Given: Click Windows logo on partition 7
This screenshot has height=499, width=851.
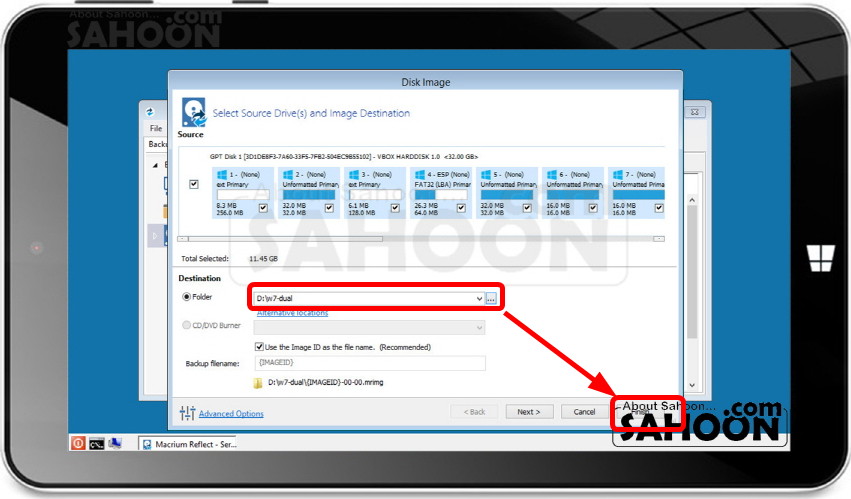Looking at the screenshot, I should (x=618, y=174).
